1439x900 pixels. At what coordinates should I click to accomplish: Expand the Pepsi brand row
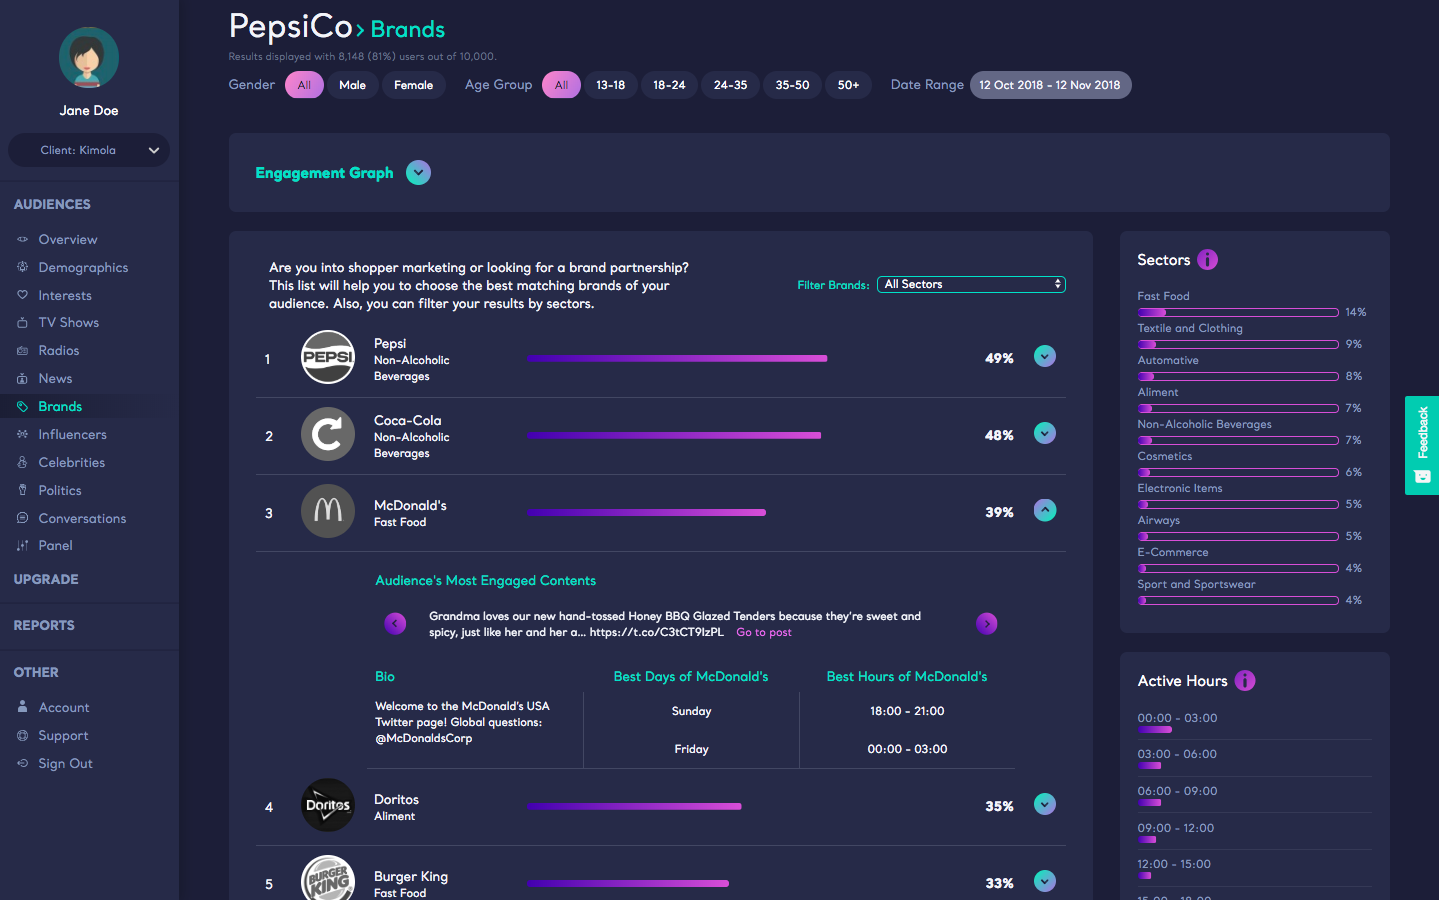(1045, 356)
